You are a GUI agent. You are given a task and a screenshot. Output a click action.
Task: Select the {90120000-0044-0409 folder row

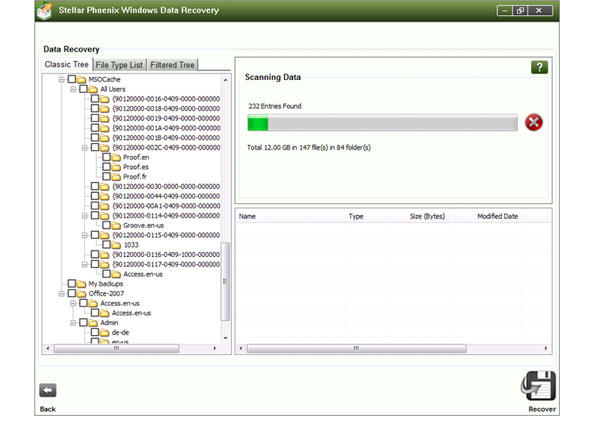click(x=166, y=196)
